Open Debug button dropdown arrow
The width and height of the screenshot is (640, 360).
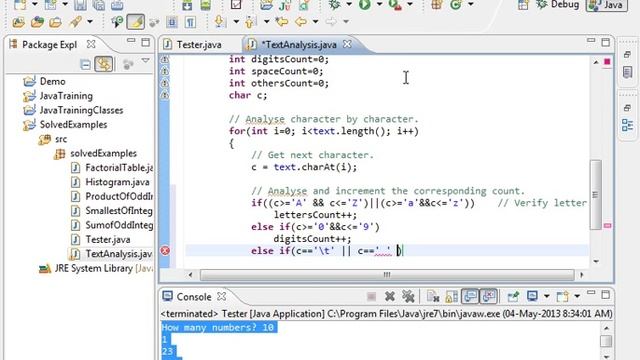pyautogui.click(x=349, y=4)
